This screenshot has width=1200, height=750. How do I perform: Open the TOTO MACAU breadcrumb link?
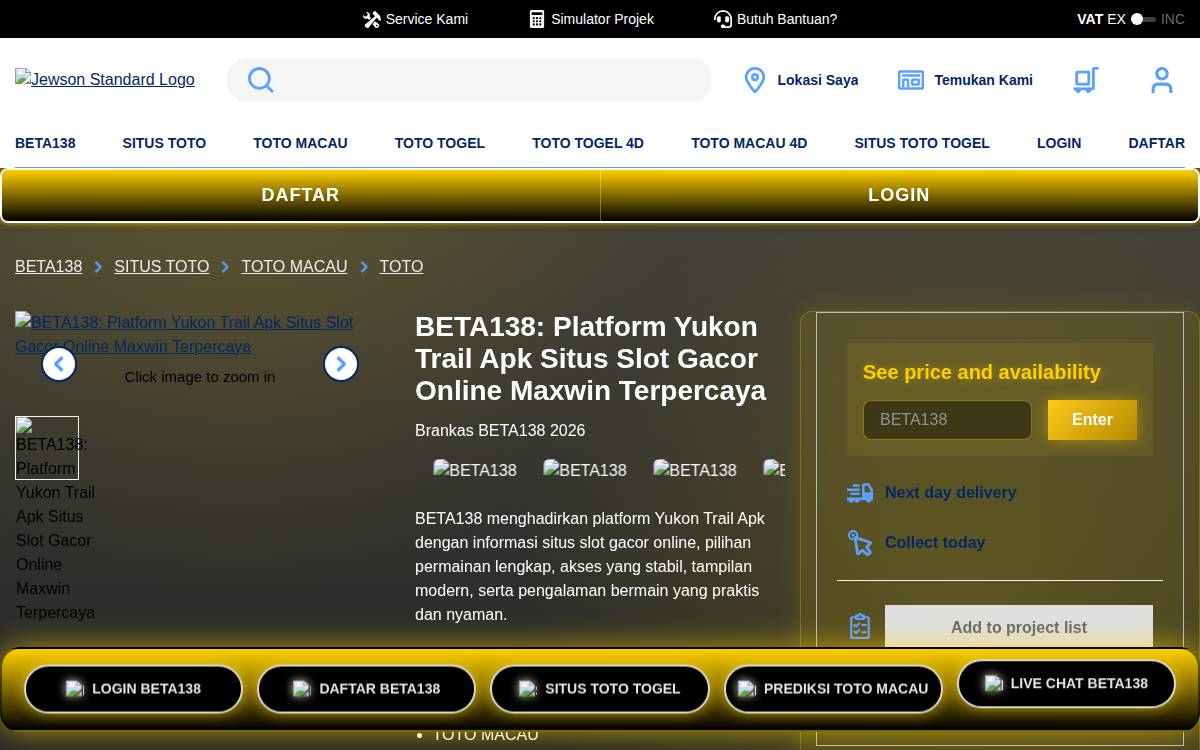tap(294, 267)
